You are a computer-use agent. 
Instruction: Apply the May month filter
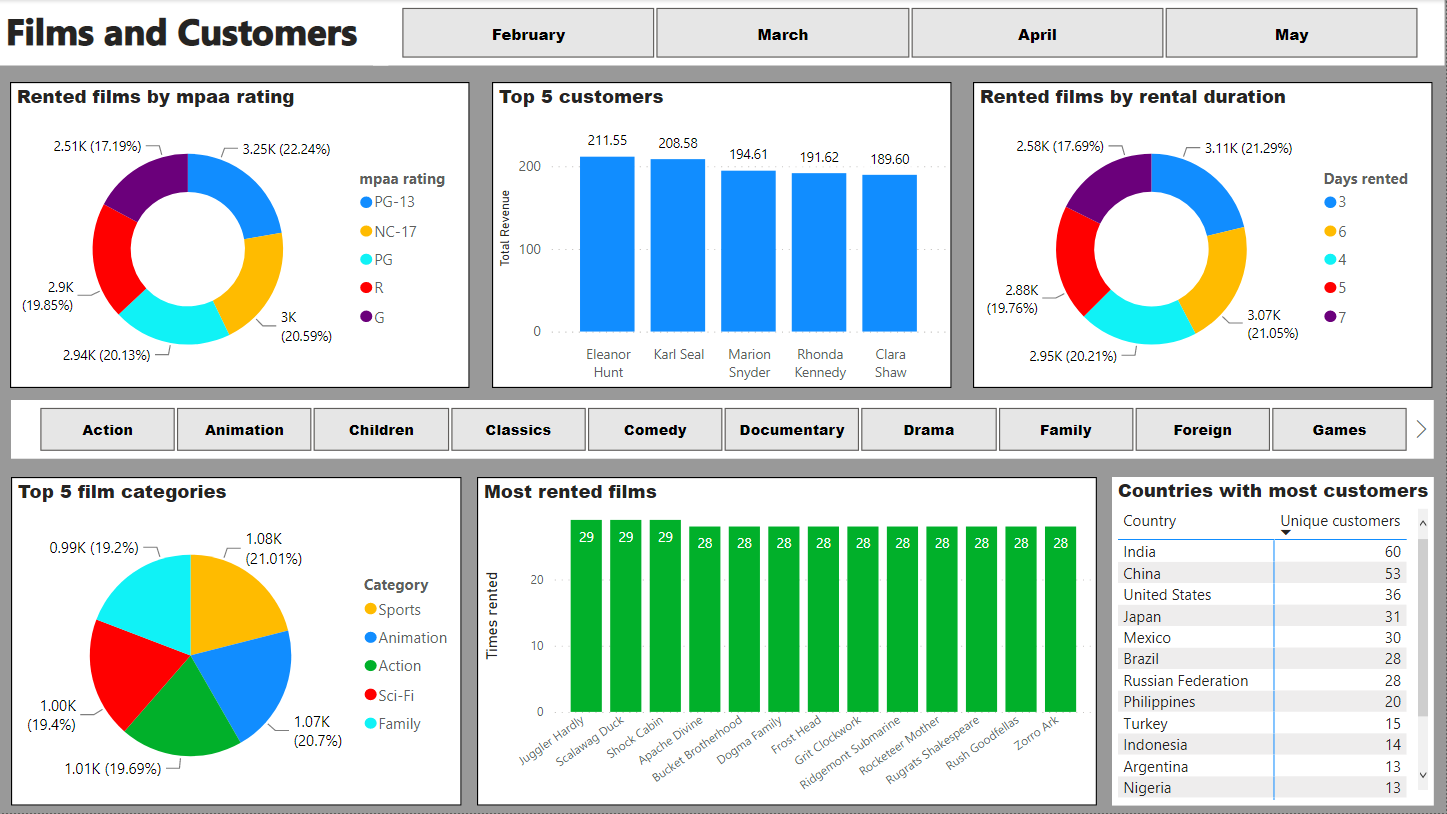click(1291, 33)
